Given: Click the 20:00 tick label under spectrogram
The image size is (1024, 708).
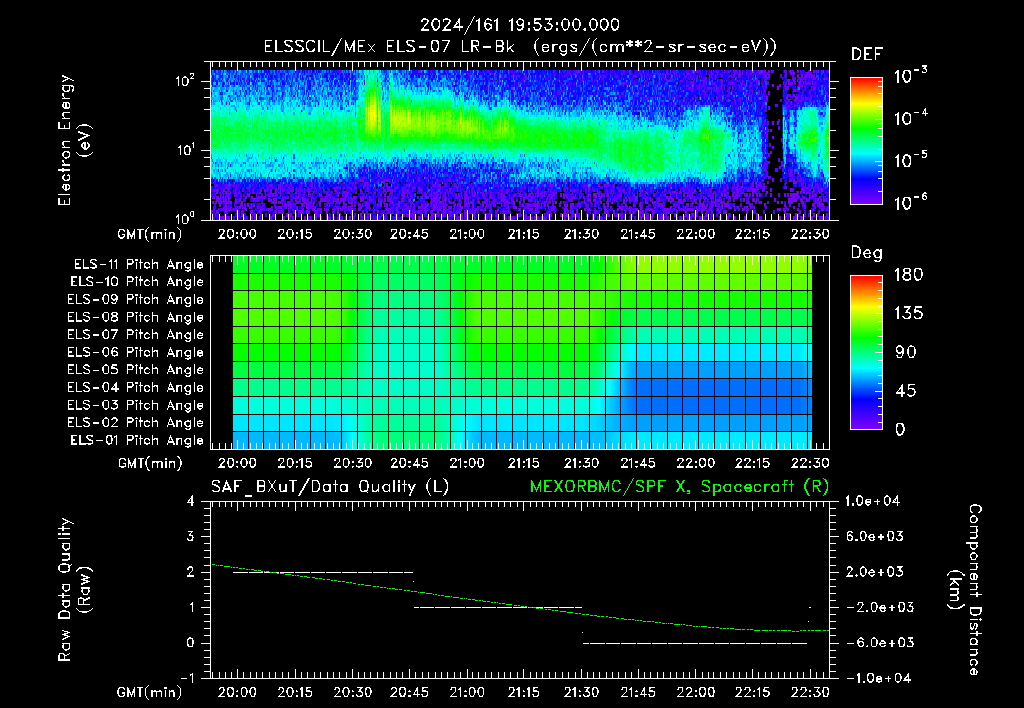Looking at the screenshot, I should click(237, 234).
